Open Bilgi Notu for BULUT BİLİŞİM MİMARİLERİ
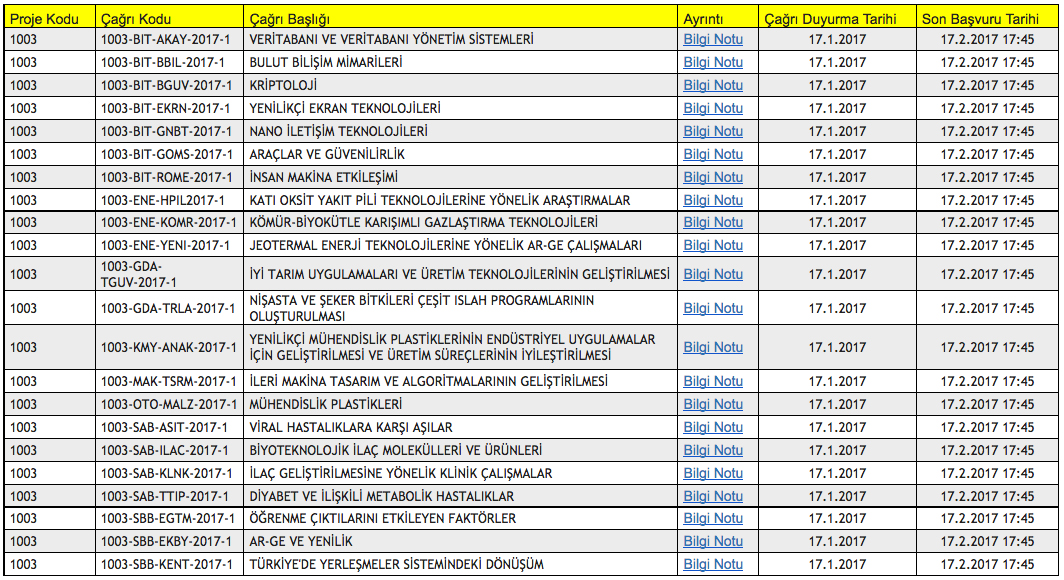 tap(713, 62)
